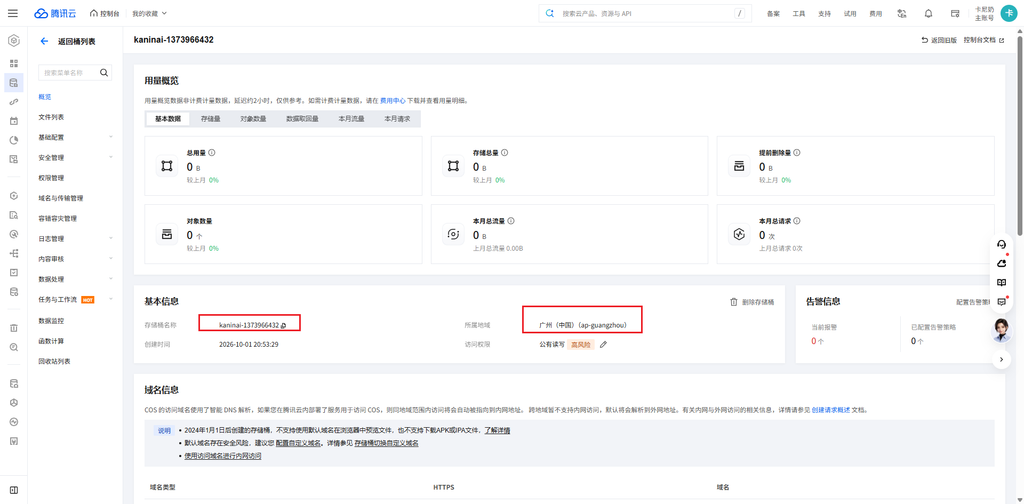Switch to the 对象数量 tab
The width and height of the screenshot is (1024, 504).
[x=253, y=119]
